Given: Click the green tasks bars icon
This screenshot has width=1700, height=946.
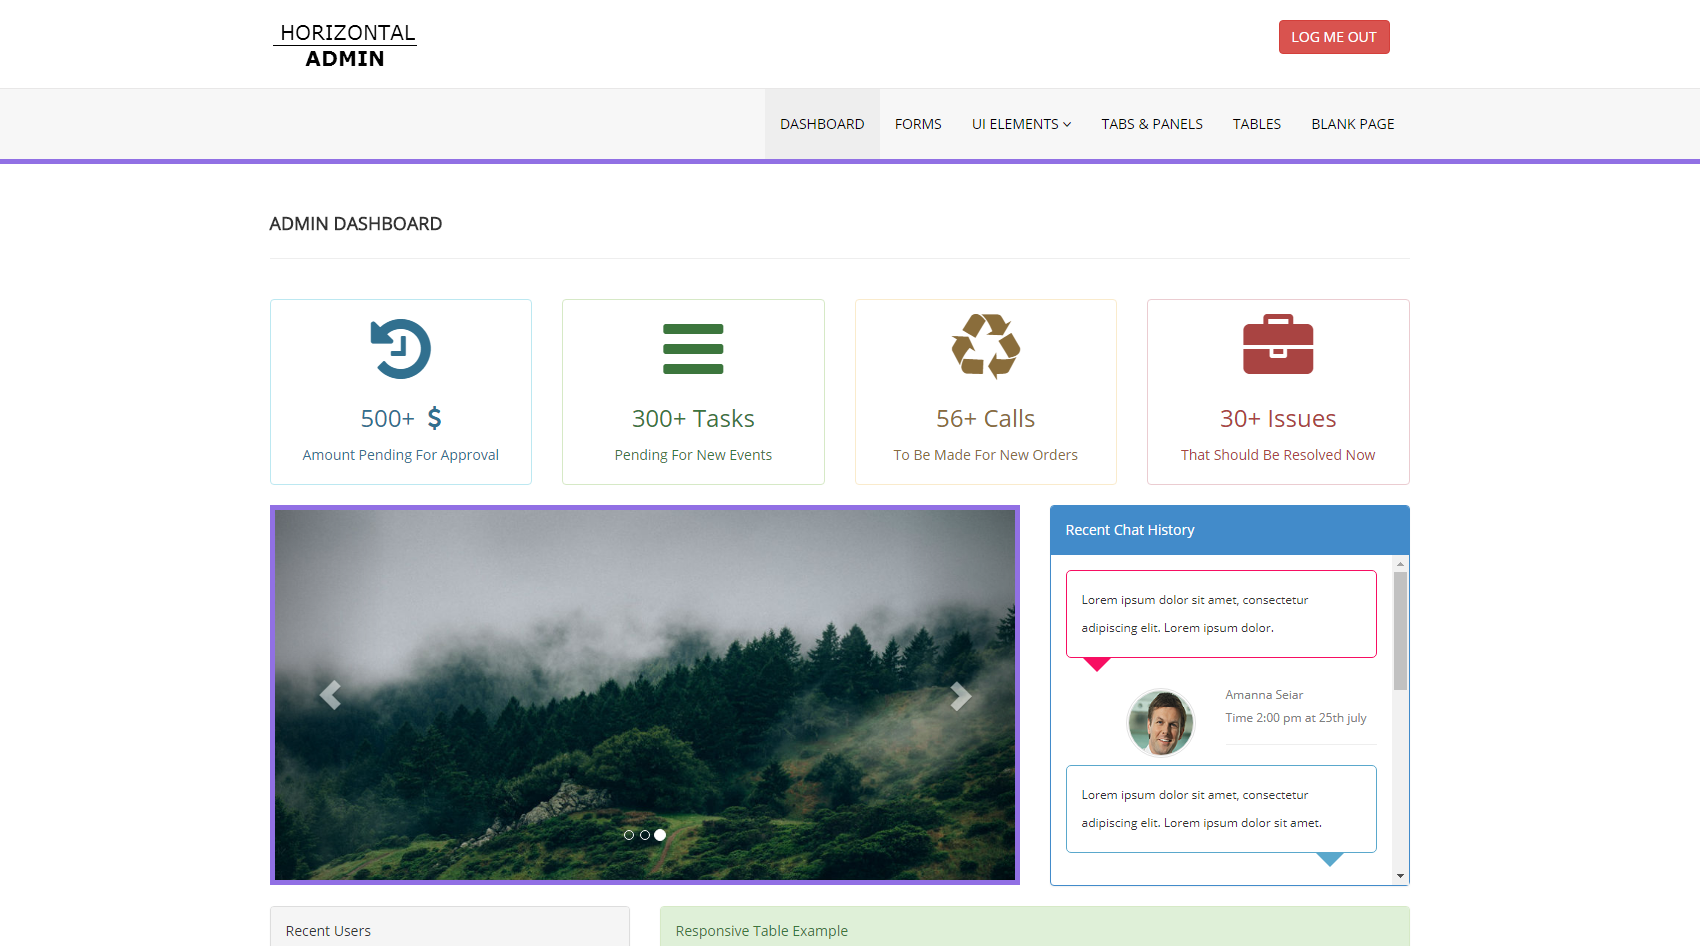Looking at the screenshot, I should pos(693,349).
